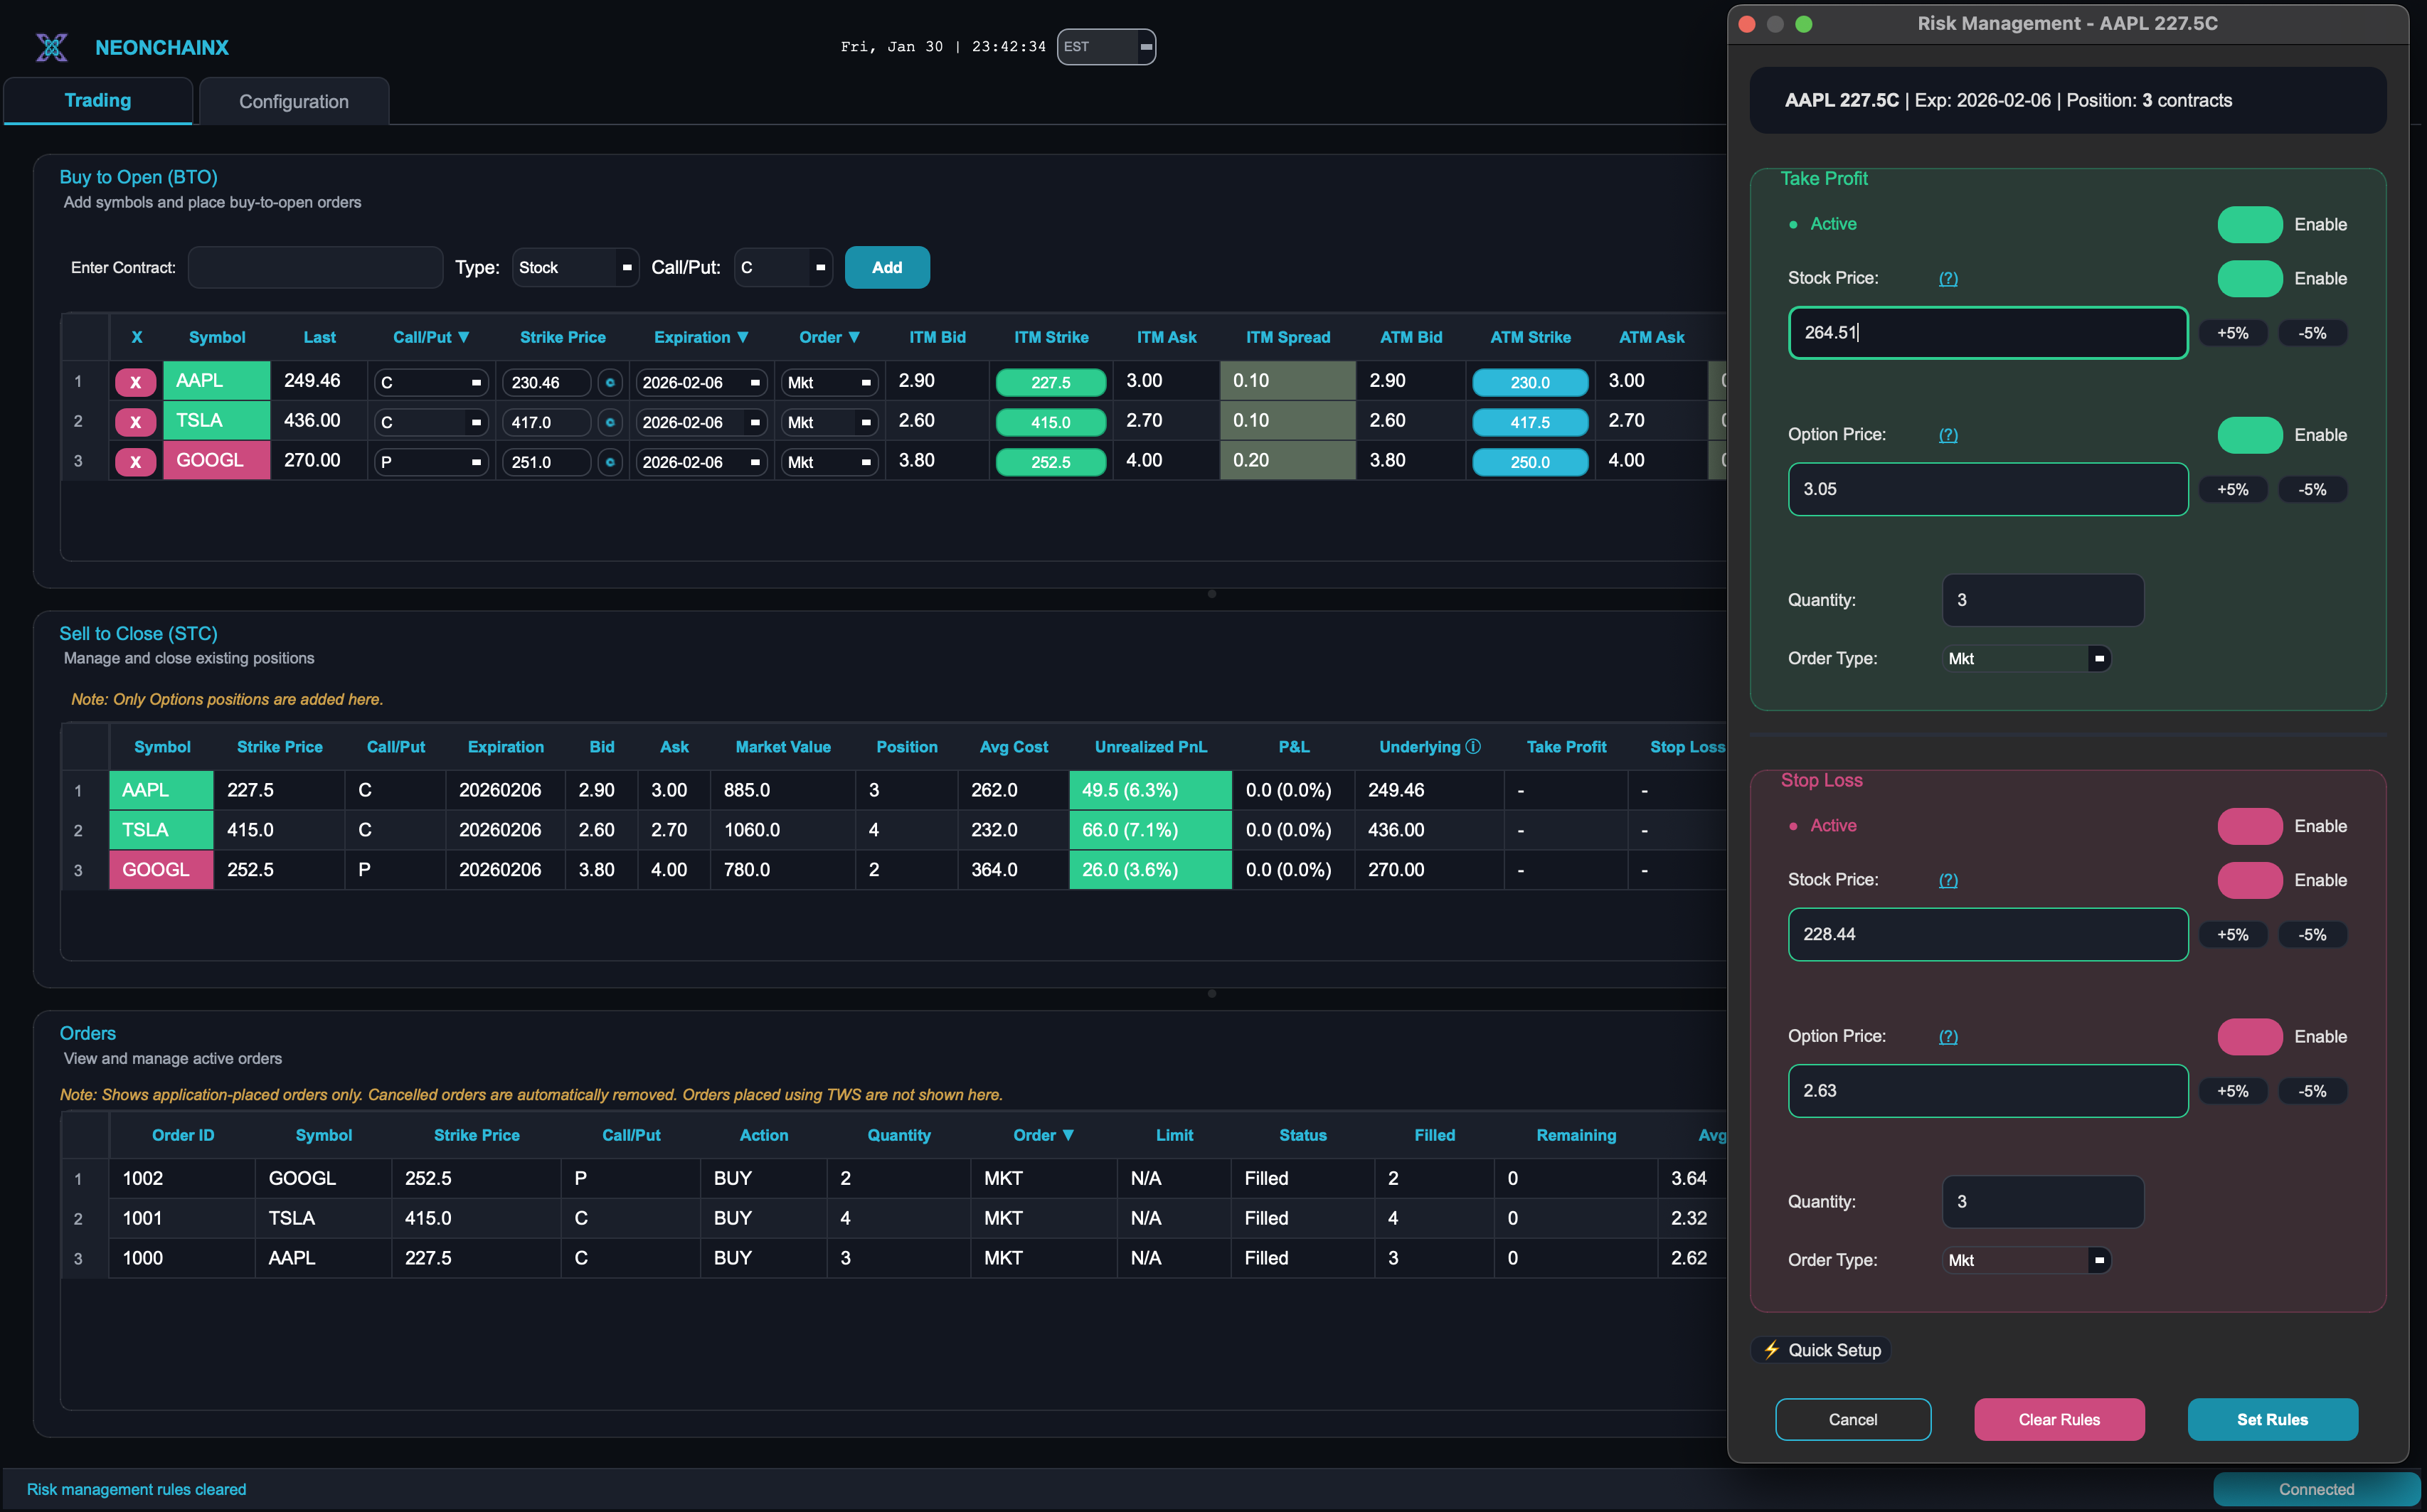Click the Underlying column info icon
This screenshot has width=2427, height=1512.
pos(1472,747)
